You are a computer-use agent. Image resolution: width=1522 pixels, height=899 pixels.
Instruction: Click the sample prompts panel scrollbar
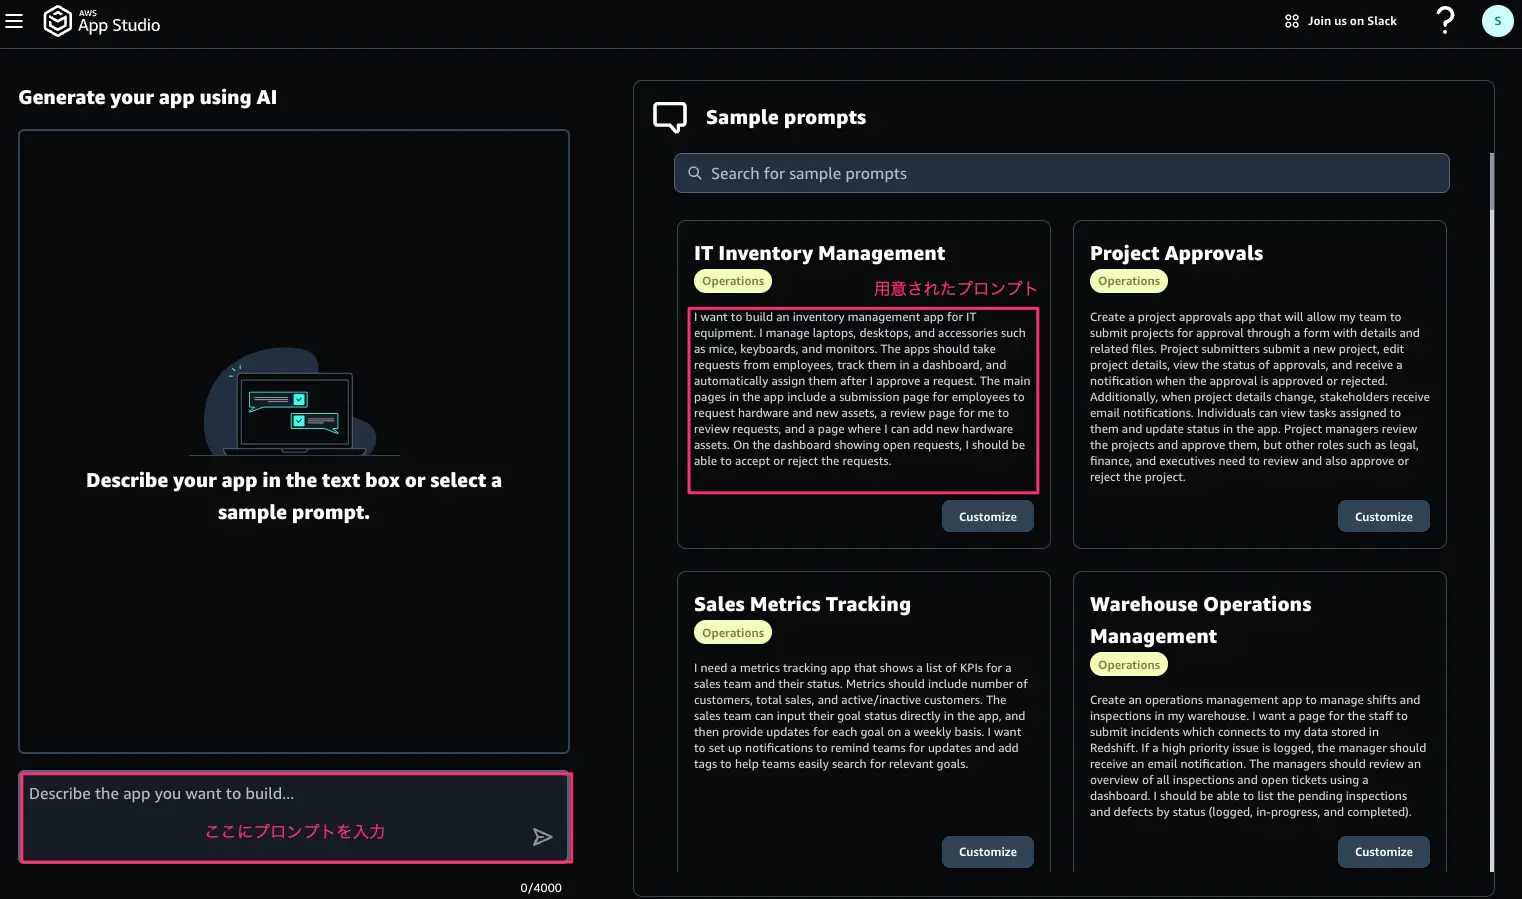[1491, 181]
